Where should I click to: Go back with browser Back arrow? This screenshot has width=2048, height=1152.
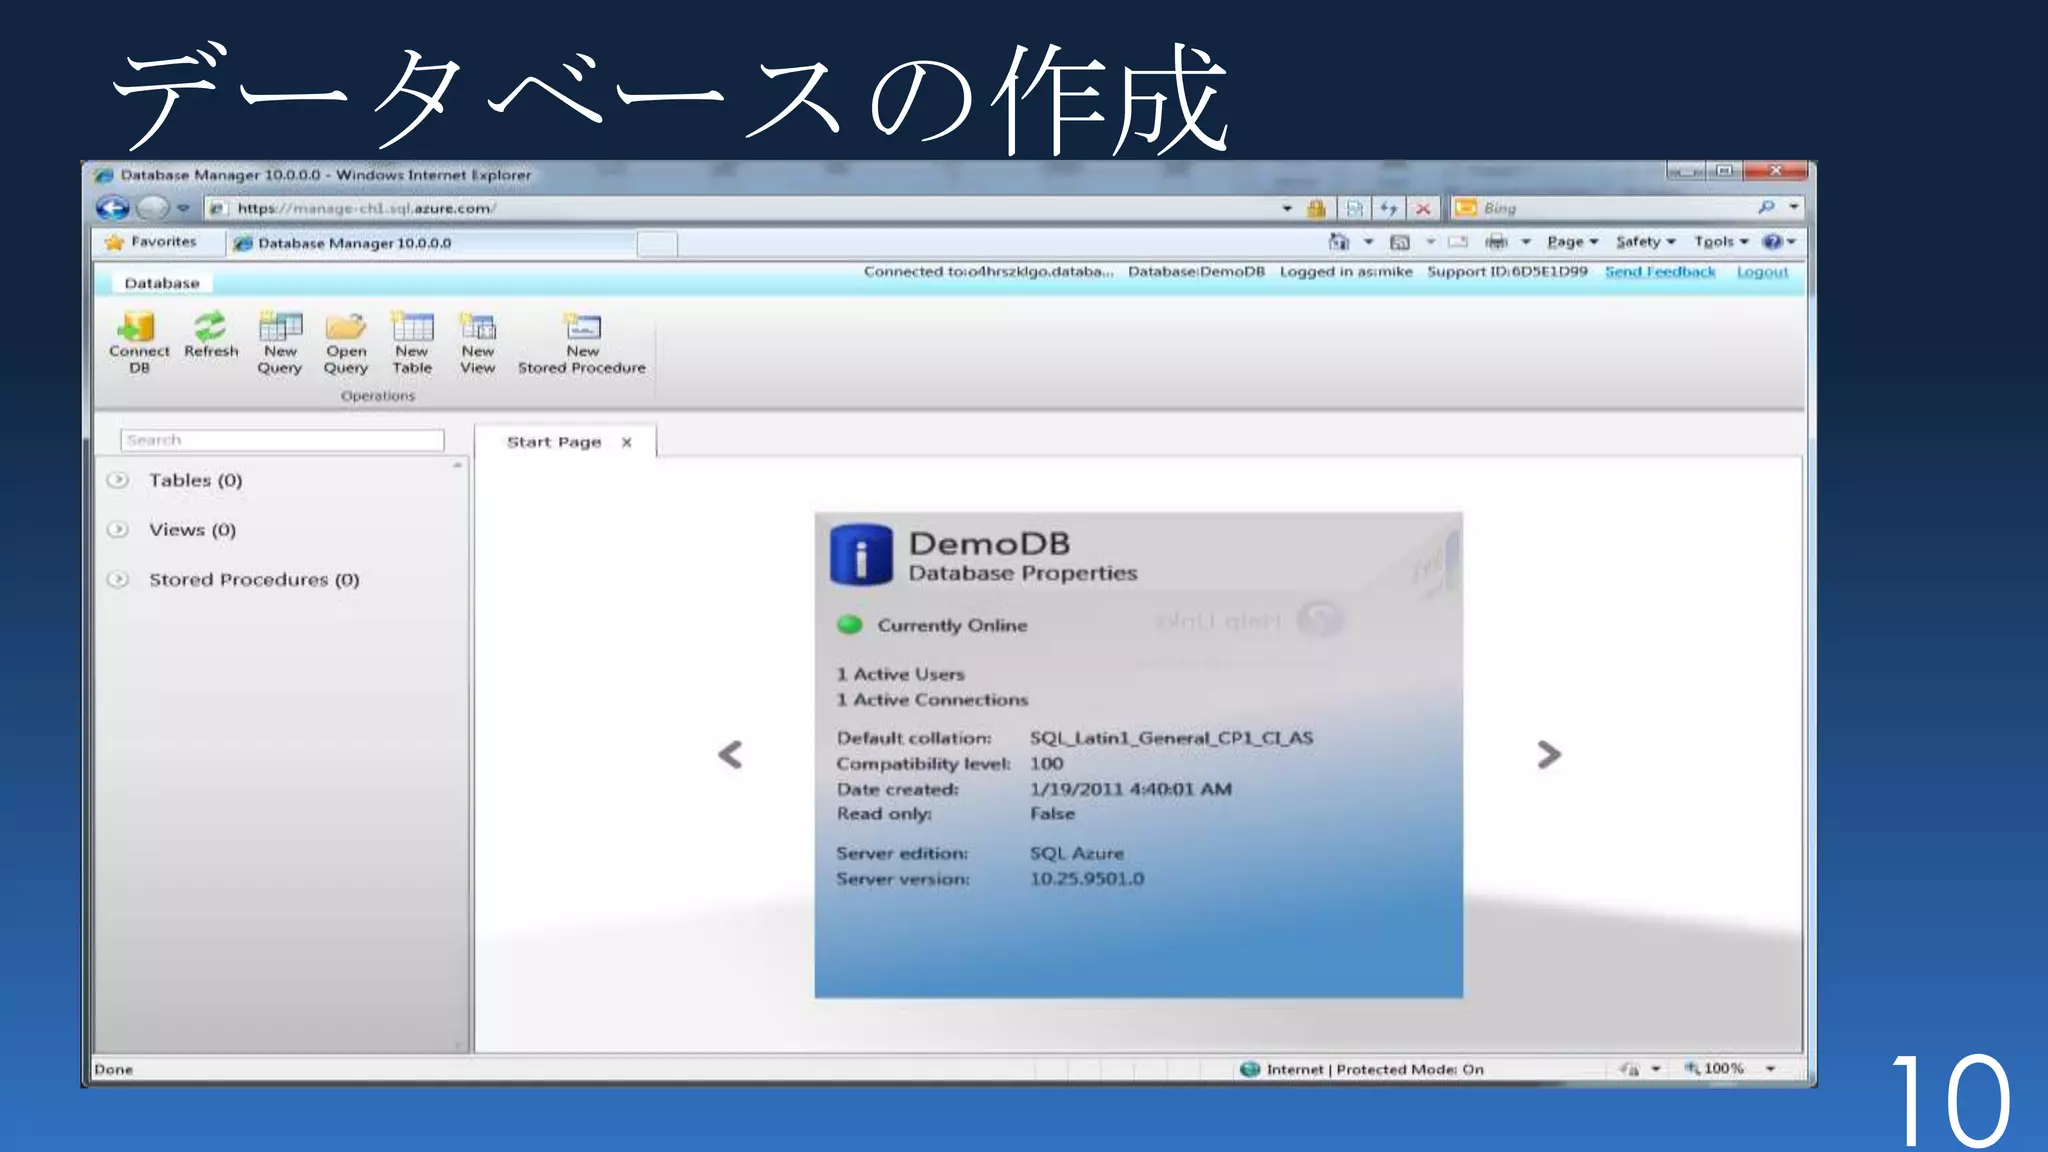113,208
